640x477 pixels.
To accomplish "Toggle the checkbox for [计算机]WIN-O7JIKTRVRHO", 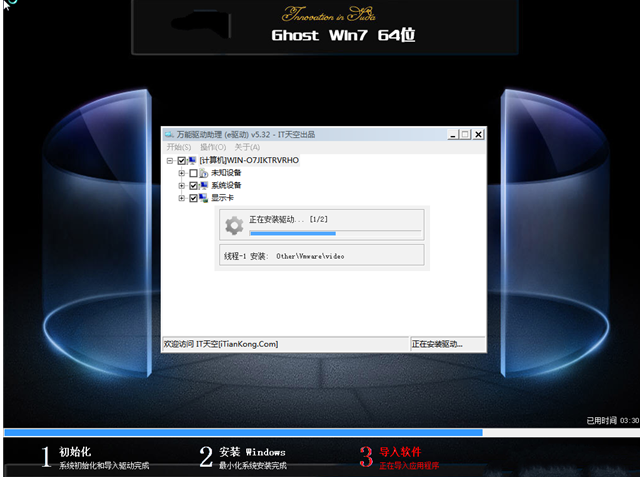I will 182,161.
